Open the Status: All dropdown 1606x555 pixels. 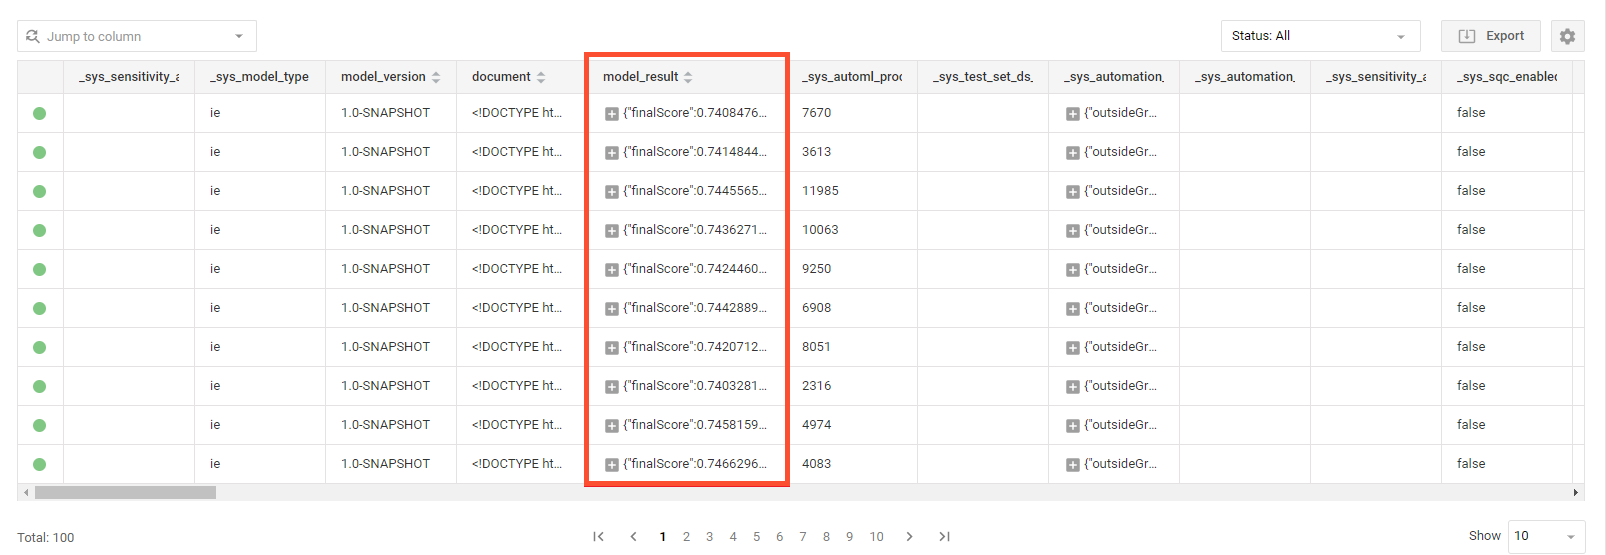pyautogui.click(x=1320, y=36)
